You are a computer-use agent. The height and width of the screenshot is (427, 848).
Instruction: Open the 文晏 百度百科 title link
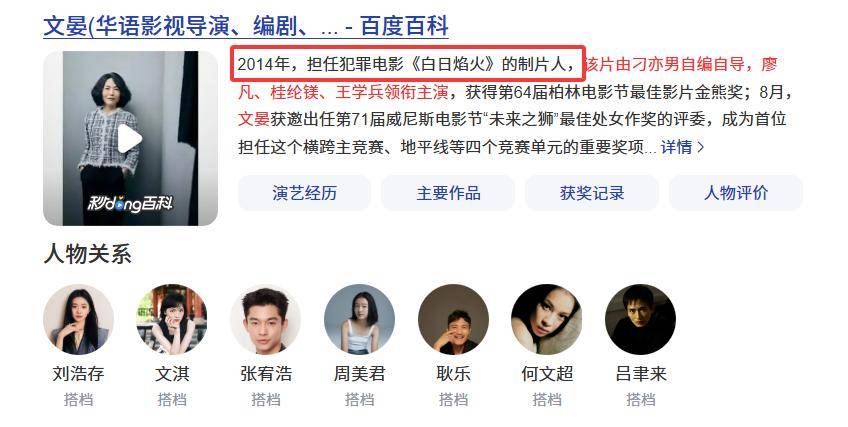click(x=246, y=26)
